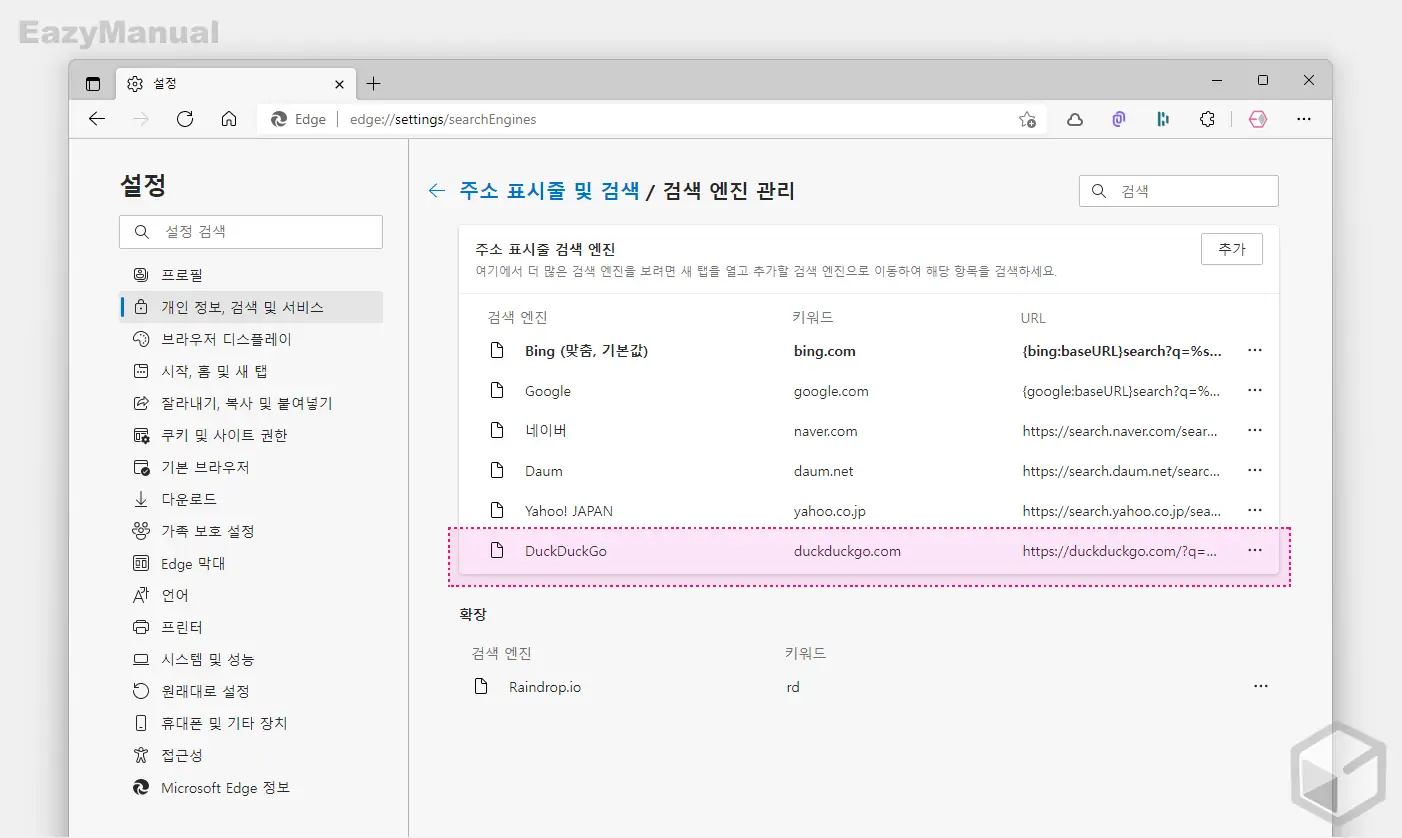Open the Extensions puzzle piece icon

pos(1207,119)
